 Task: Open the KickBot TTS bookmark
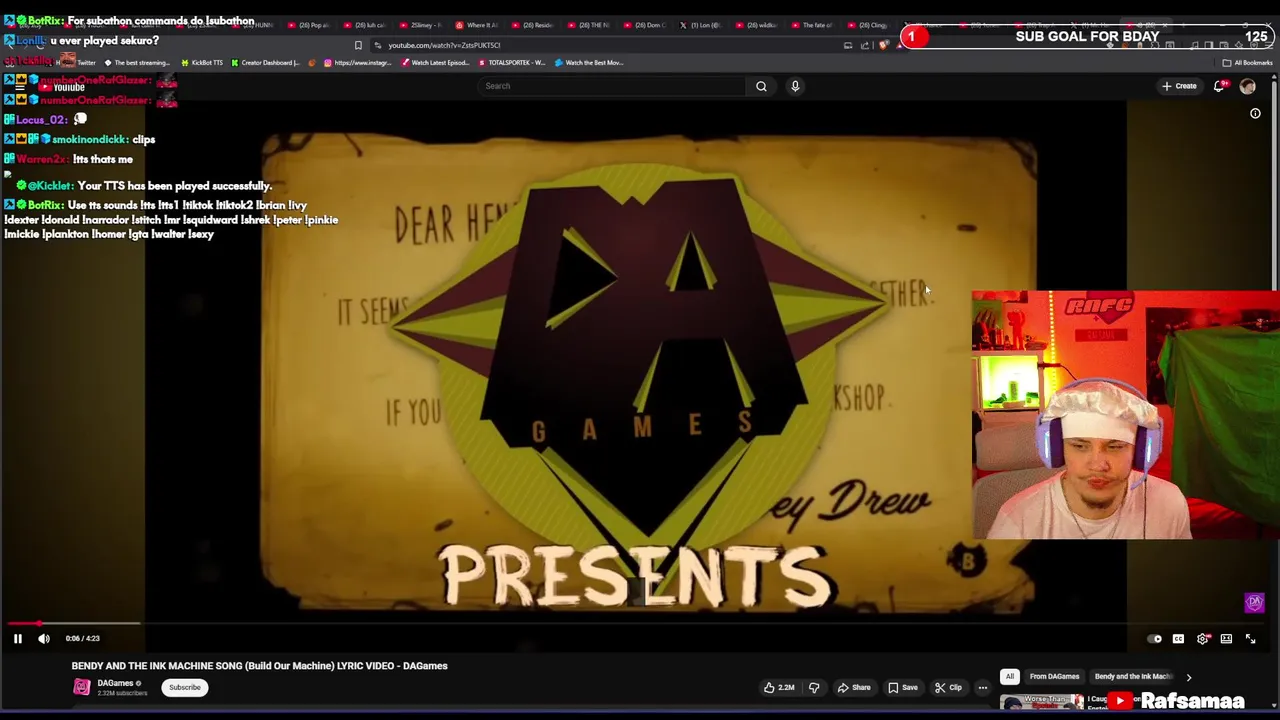point(202,63)
